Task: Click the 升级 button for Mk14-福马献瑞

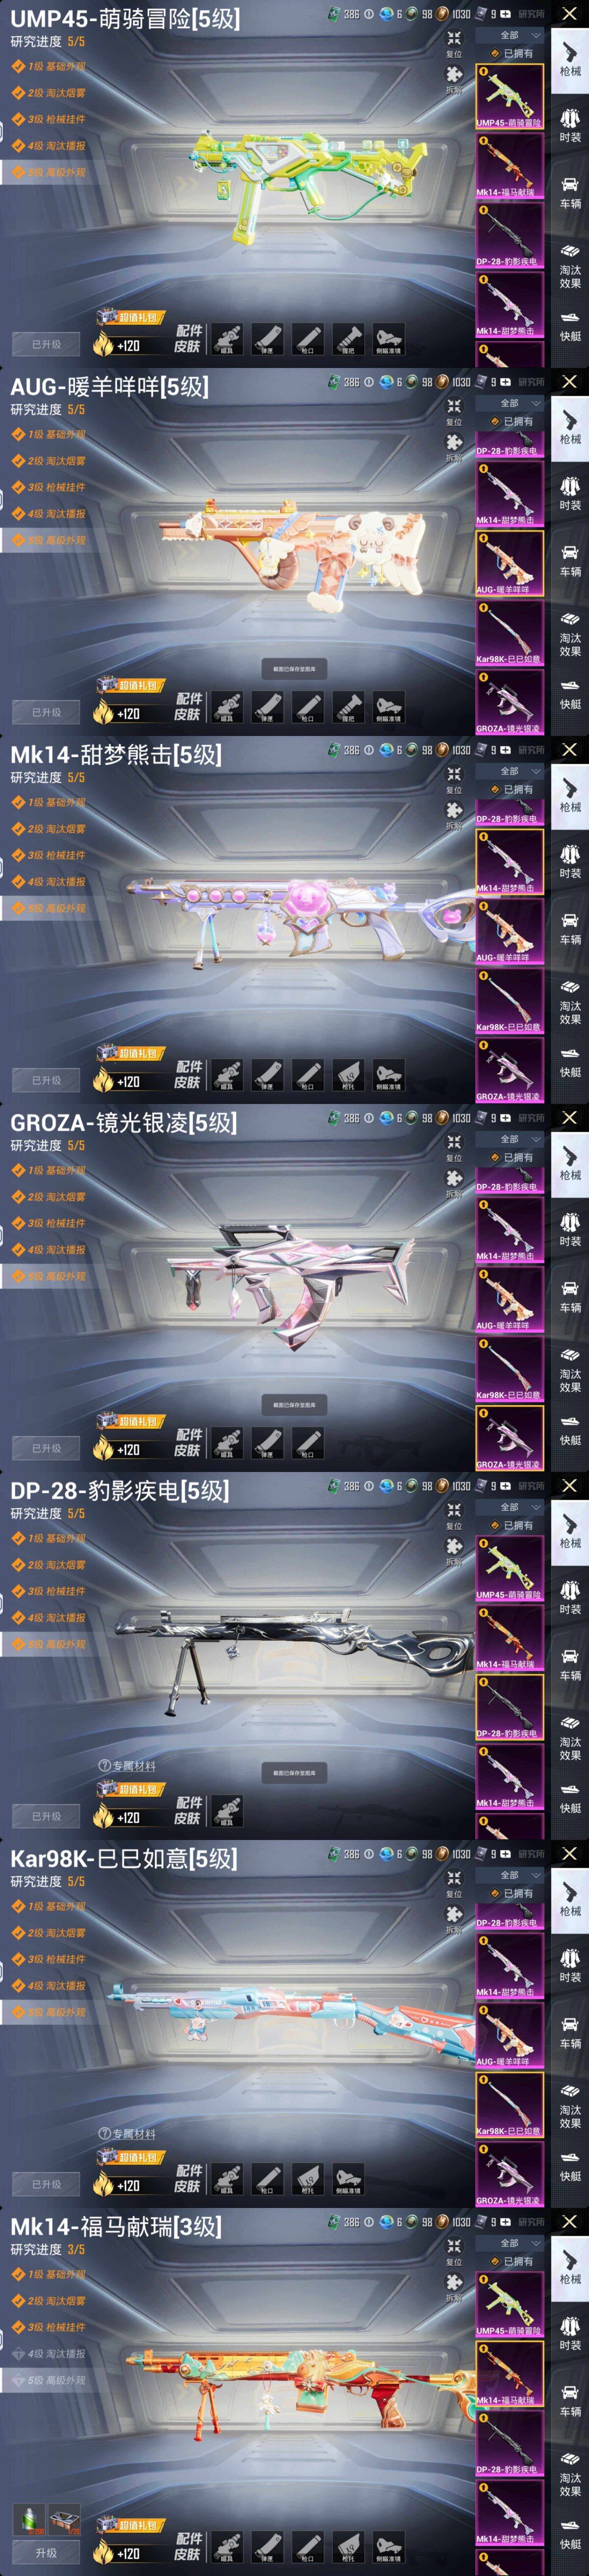Action: [46, 2552]
